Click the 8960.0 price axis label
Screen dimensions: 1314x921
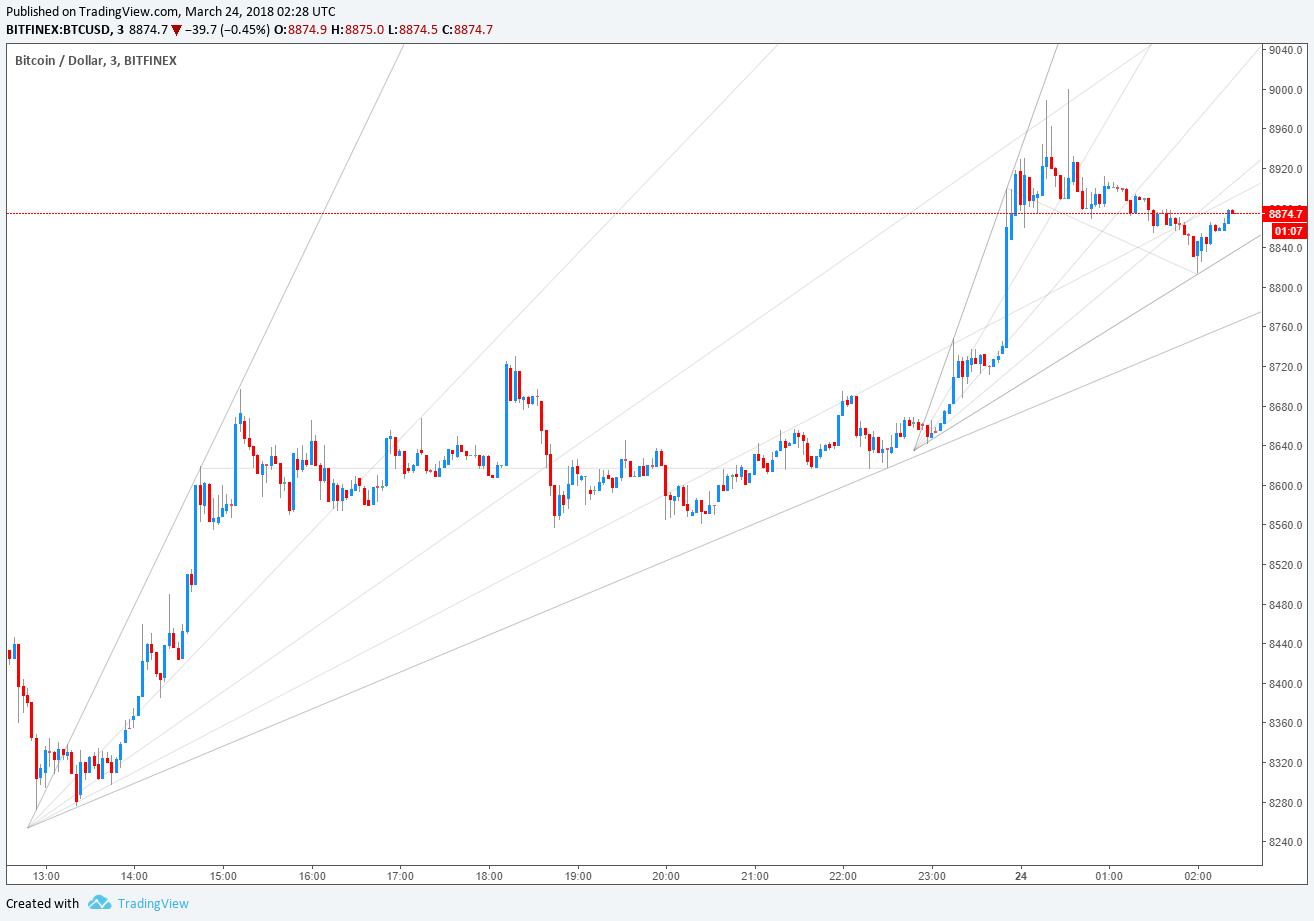coord(1285,130)
